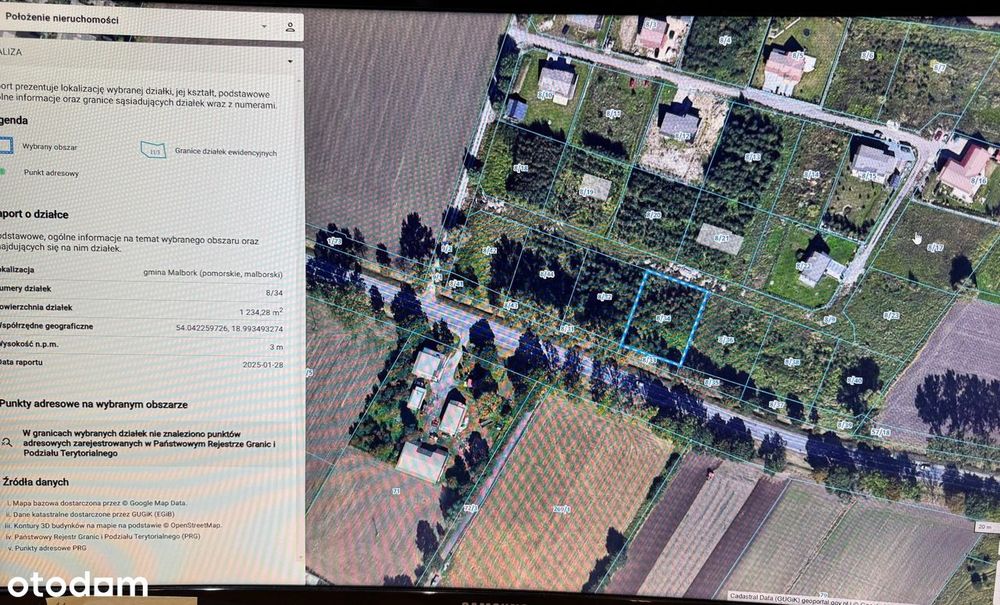Click parcel label 8/23 on map
The image size is (1000, 605).
pos(892,315)
